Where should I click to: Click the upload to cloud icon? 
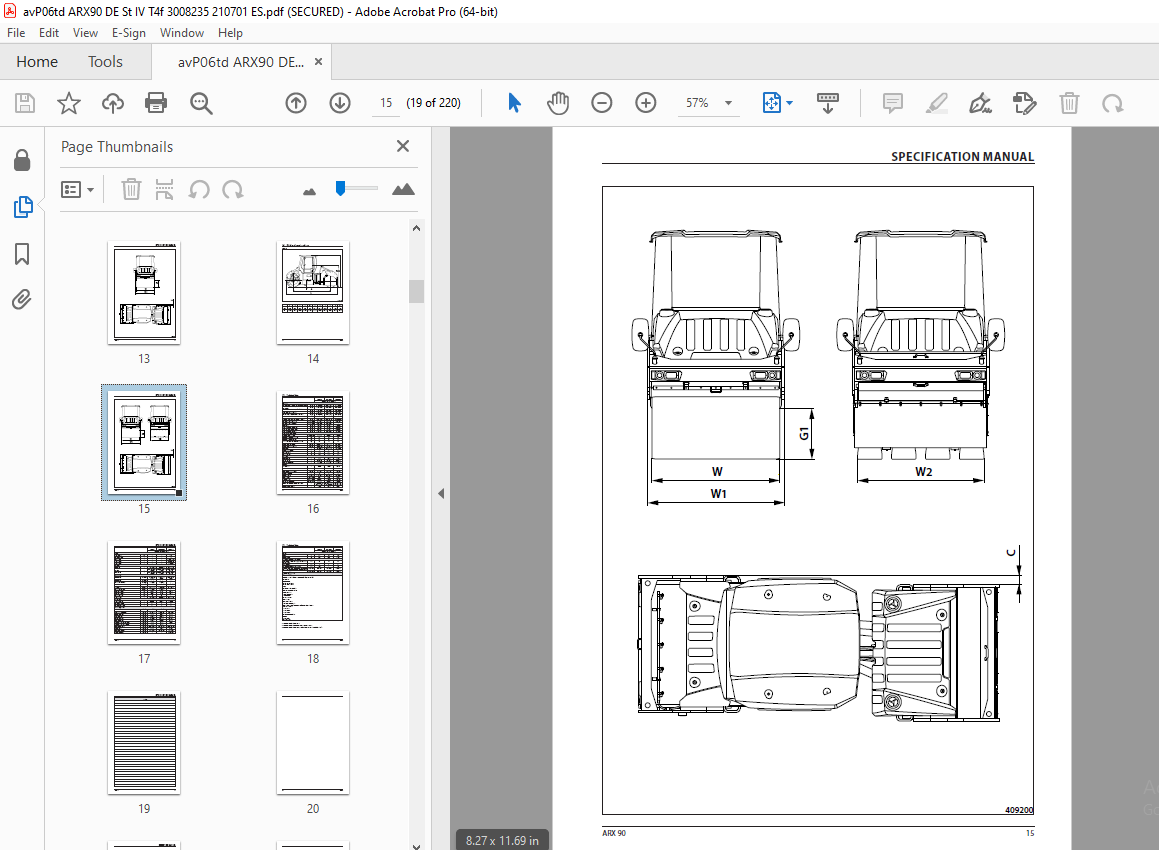[x=112, y=103]
